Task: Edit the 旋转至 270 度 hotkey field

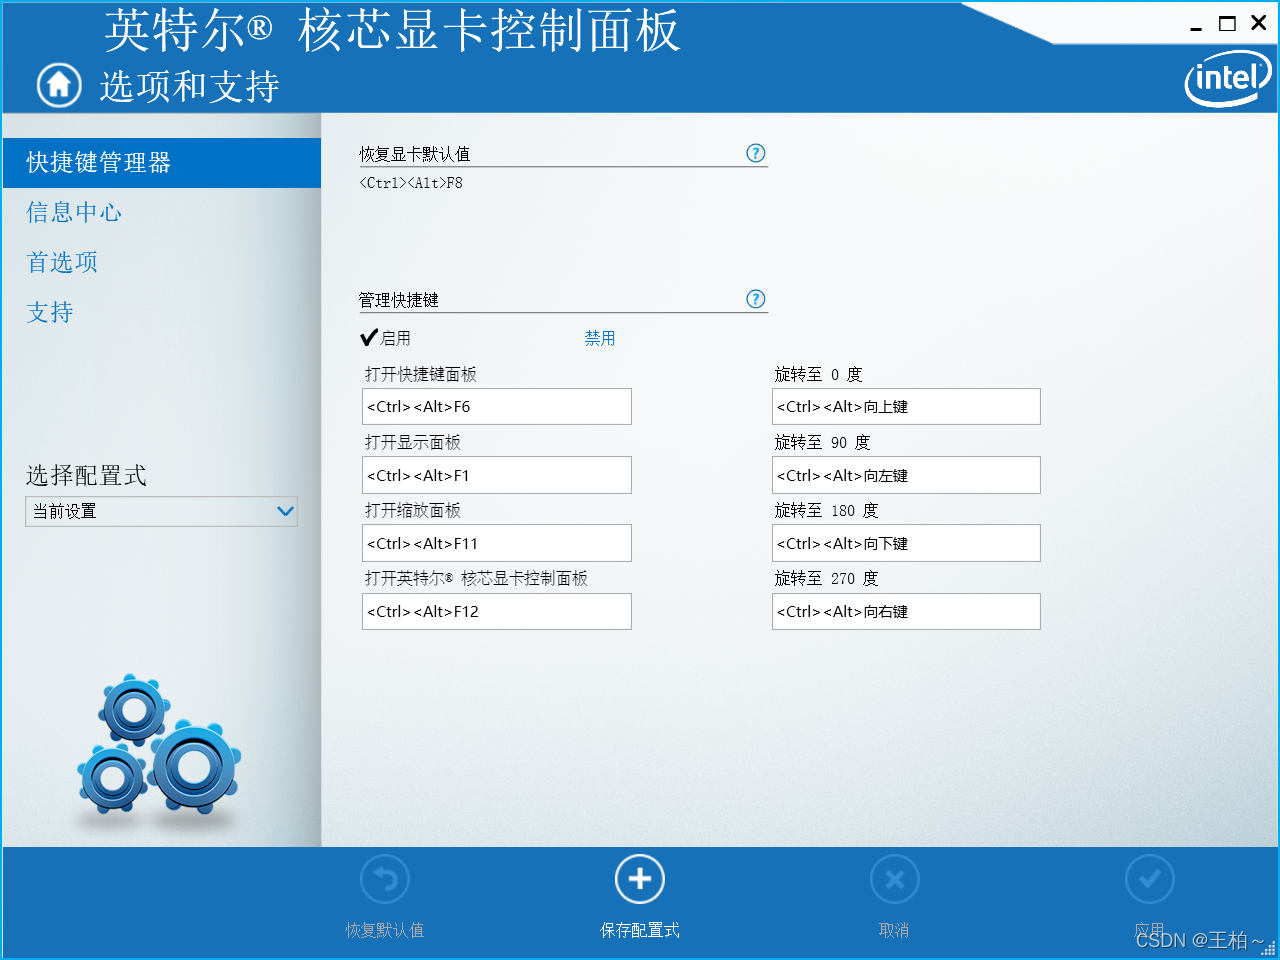Action: 906,611
